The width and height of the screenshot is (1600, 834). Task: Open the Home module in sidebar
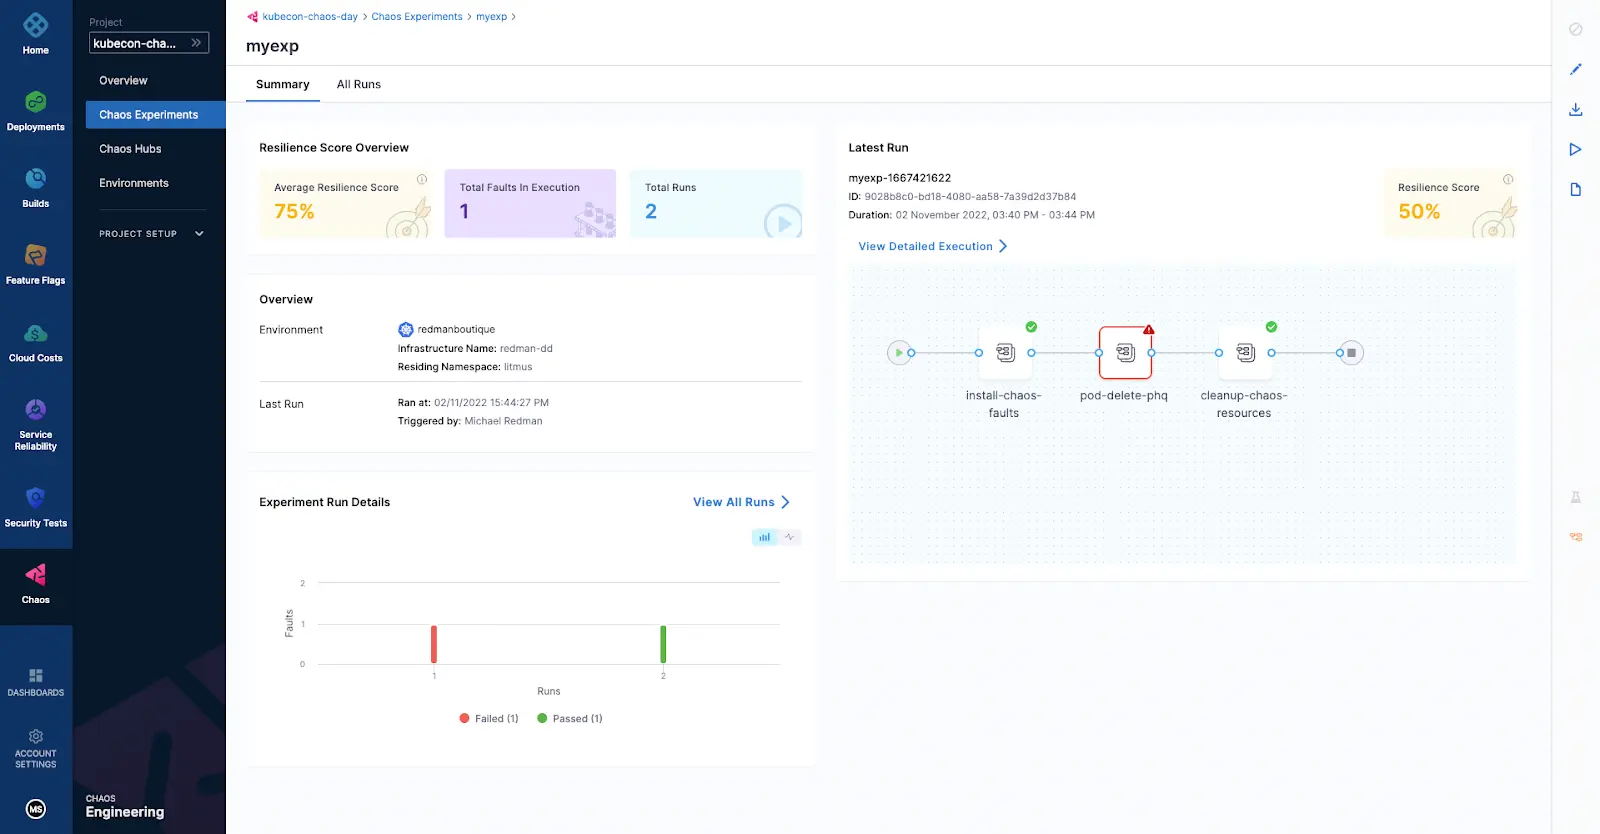point(36,33)
